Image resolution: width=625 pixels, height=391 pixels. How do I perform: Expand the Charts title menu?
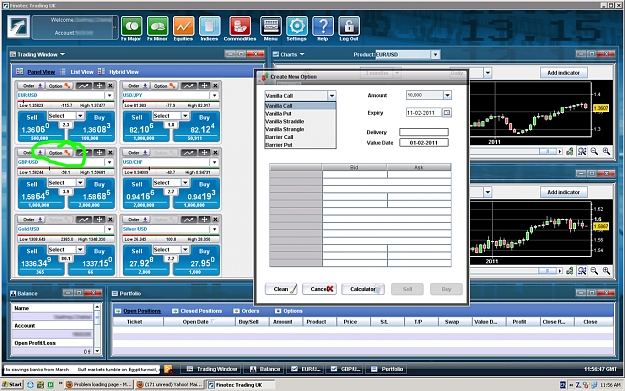(302, 55)
